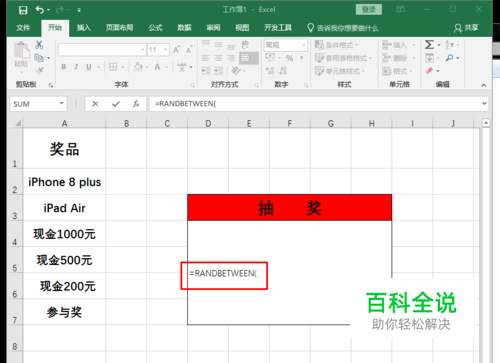This screenshot has width=500, height=363.
Task: Click the Font Color A icon
Action: click(x=157, y=67)
